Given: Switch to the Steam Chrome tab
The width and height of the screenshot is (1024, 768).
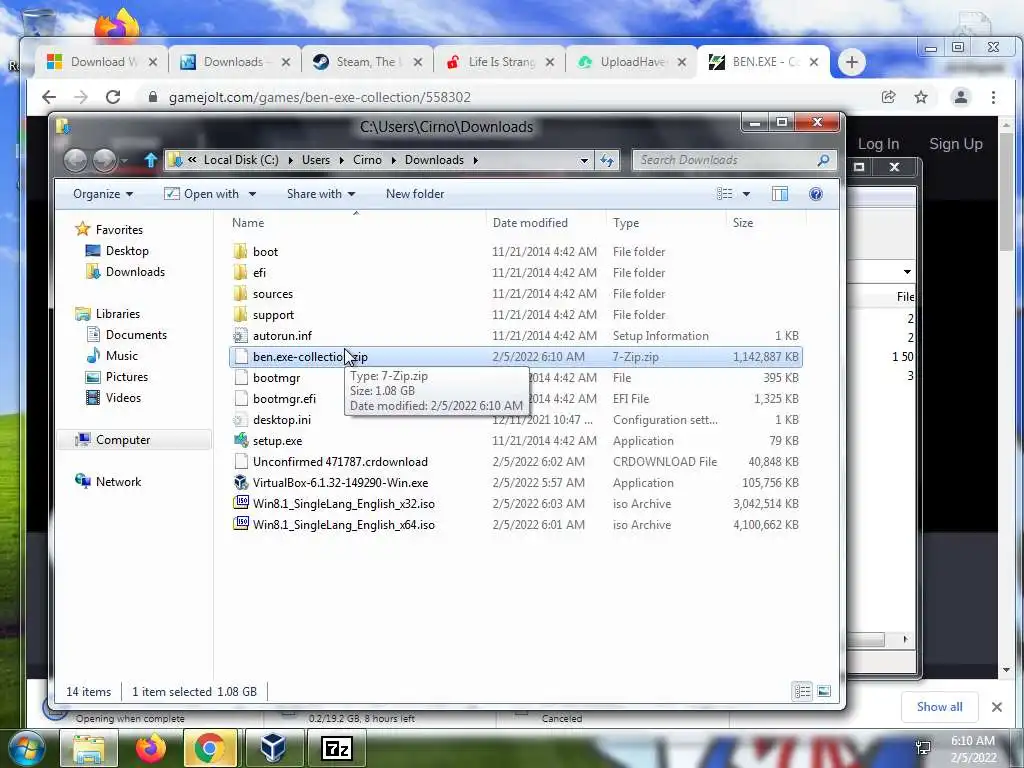Looking at the screenshot, I should [x=368, y=62].
